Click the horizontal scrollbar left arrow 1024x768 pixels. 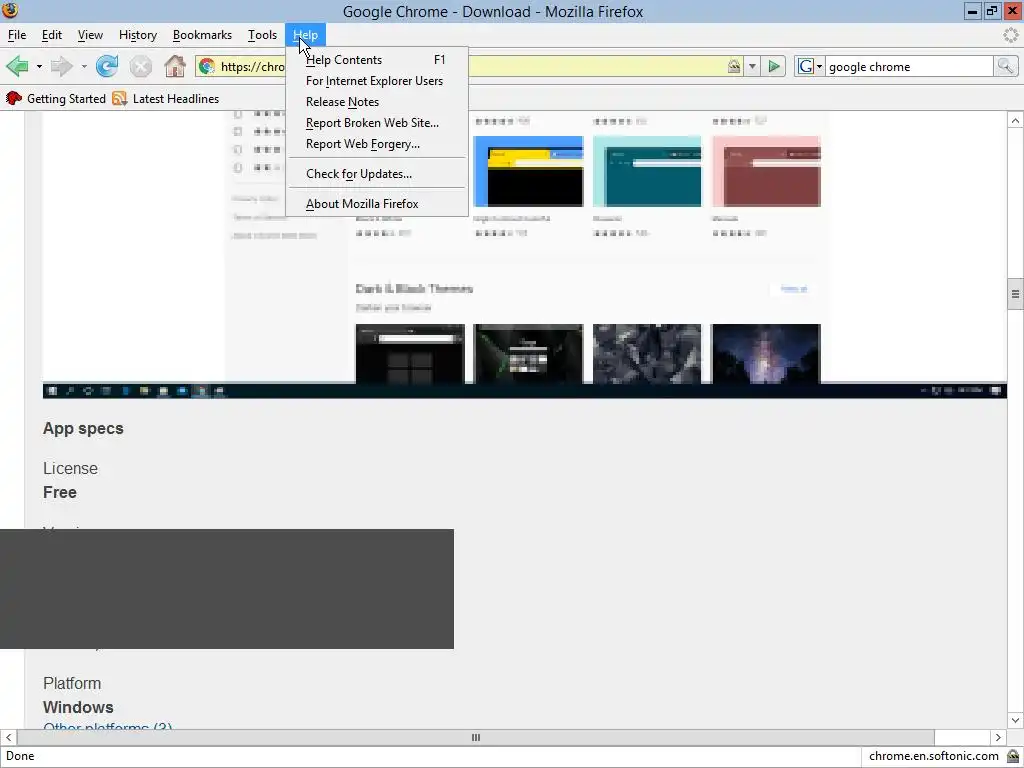(8, 737)
